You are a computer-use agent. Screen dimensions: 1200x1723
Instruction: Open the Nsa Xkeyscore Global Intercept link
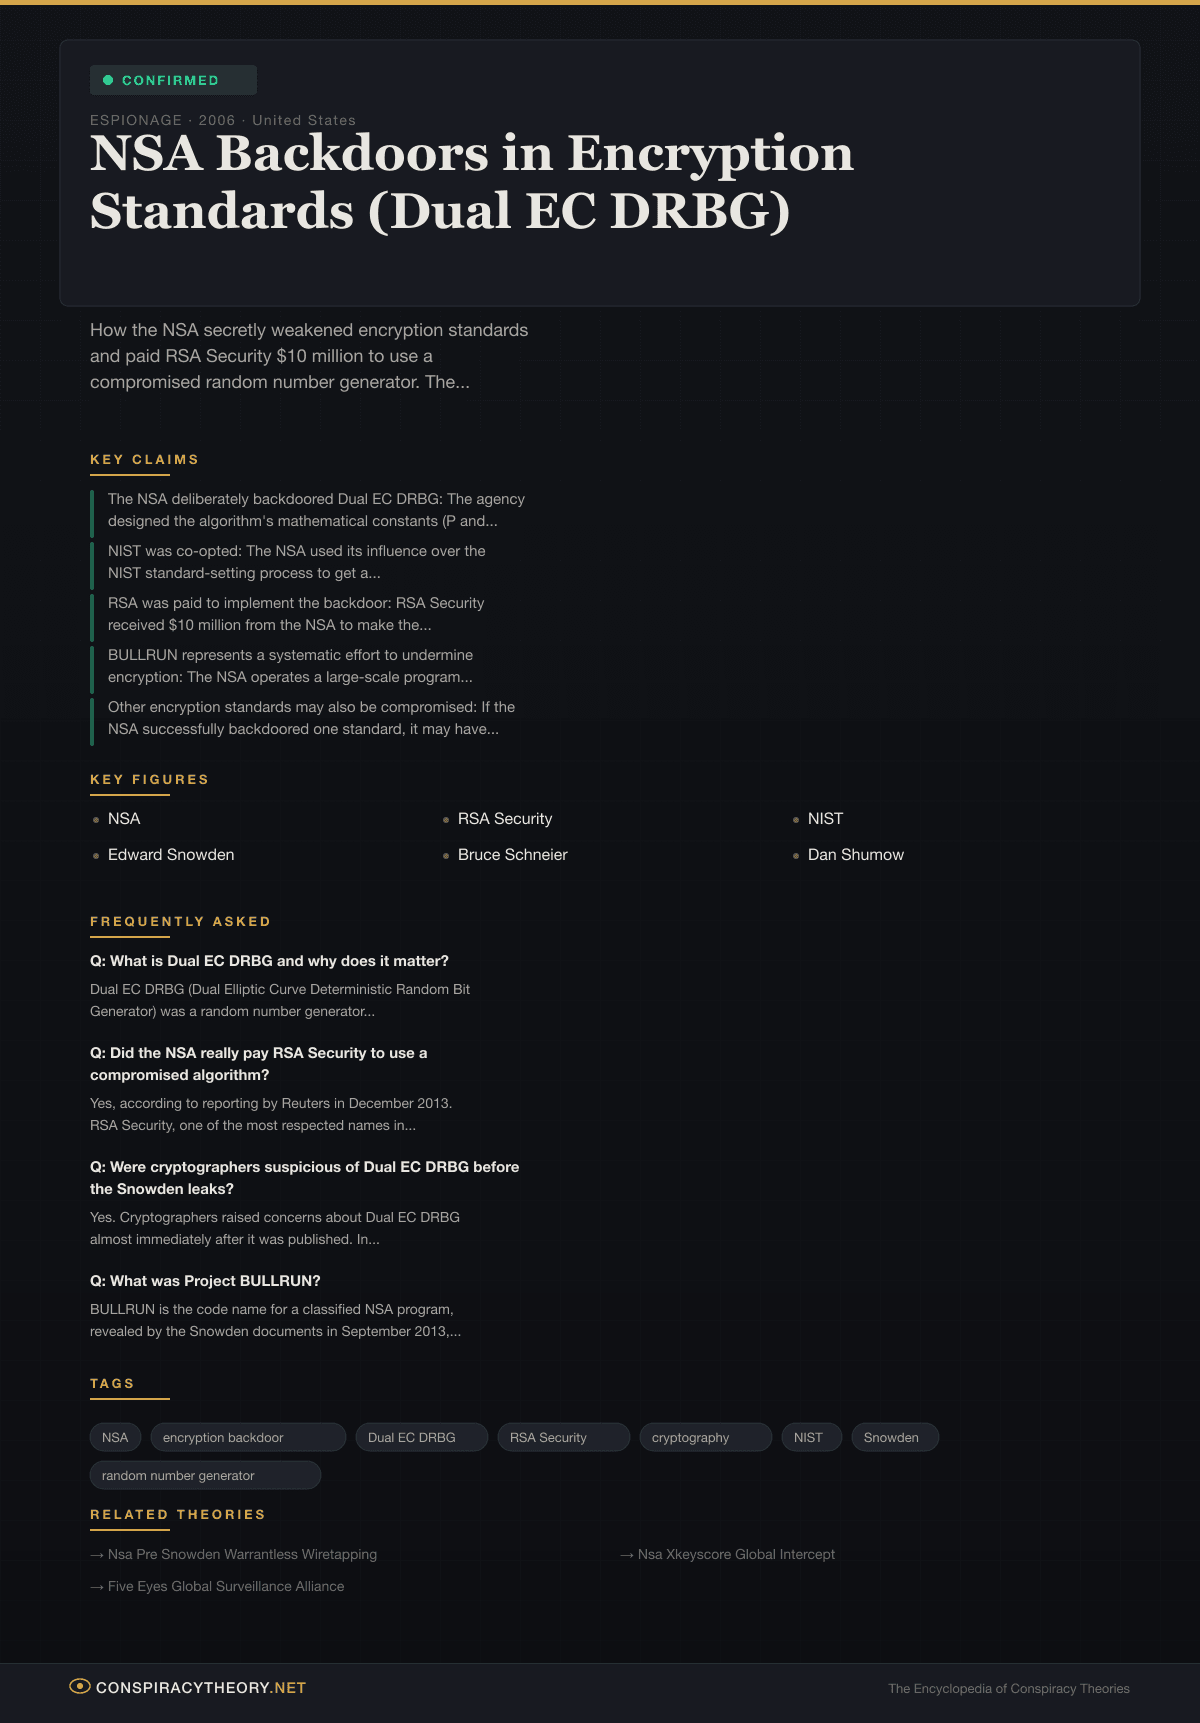[736, 1554]
